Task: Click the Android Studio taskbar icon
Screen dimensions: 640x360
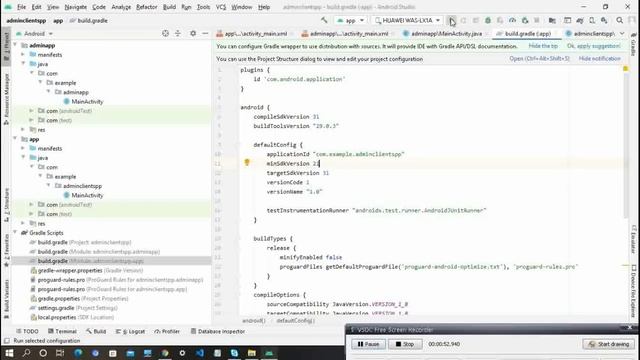Action: click(x=269, y=353)
